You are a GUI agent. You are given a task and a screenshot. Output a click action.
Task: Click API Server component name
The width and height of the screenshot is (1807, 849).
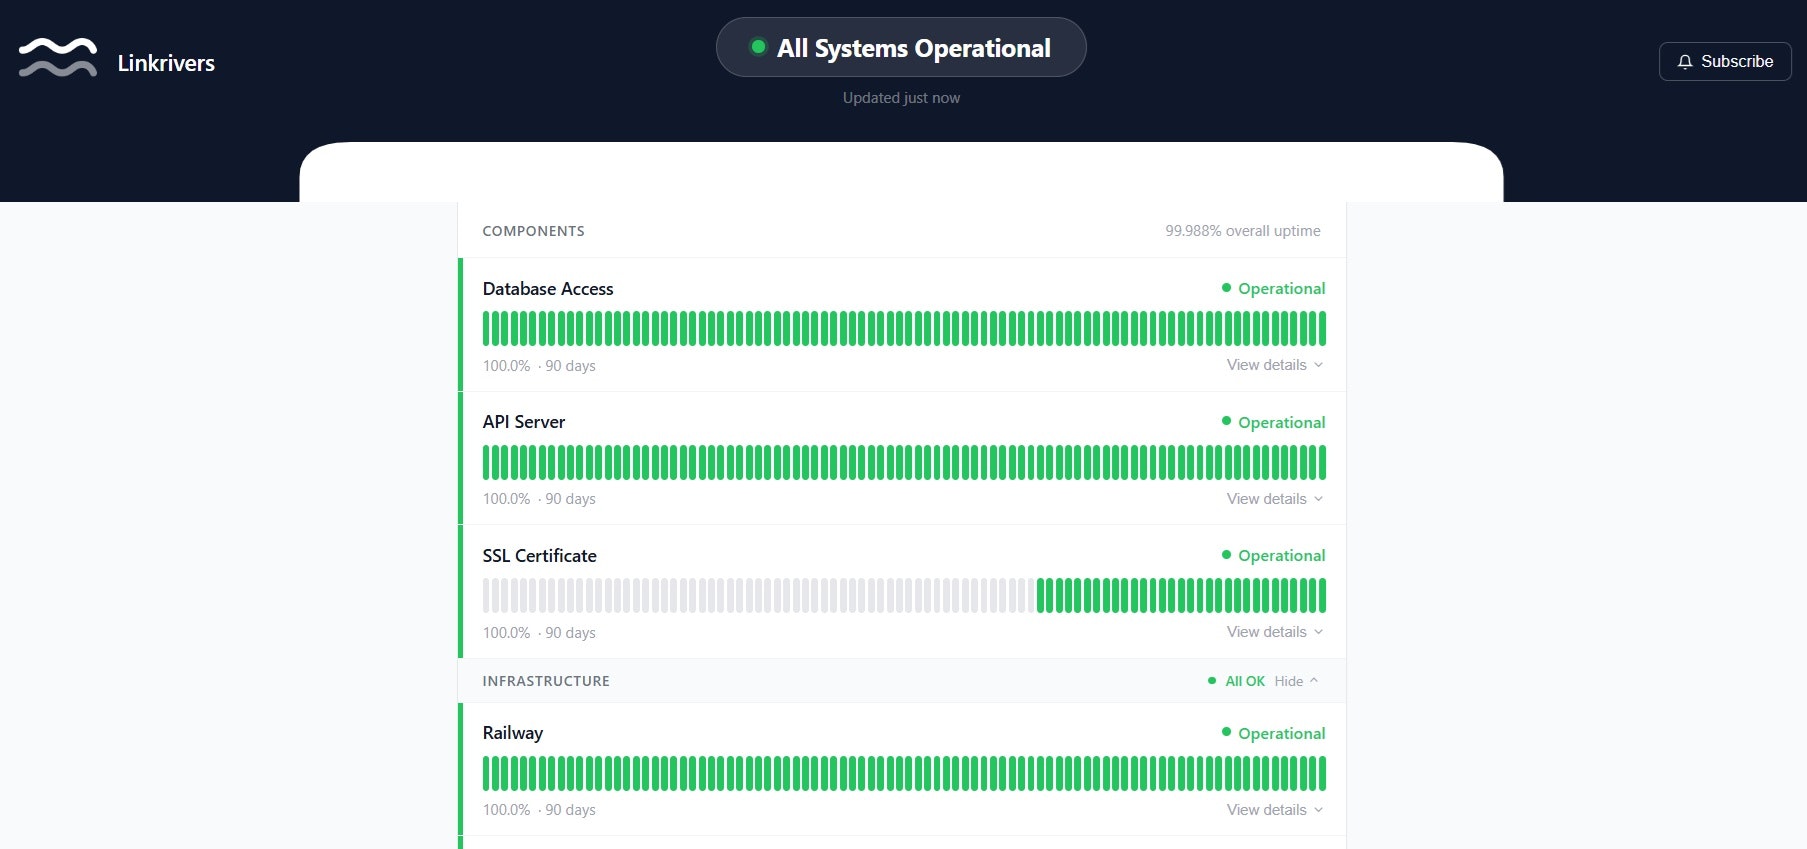[524, 422]
